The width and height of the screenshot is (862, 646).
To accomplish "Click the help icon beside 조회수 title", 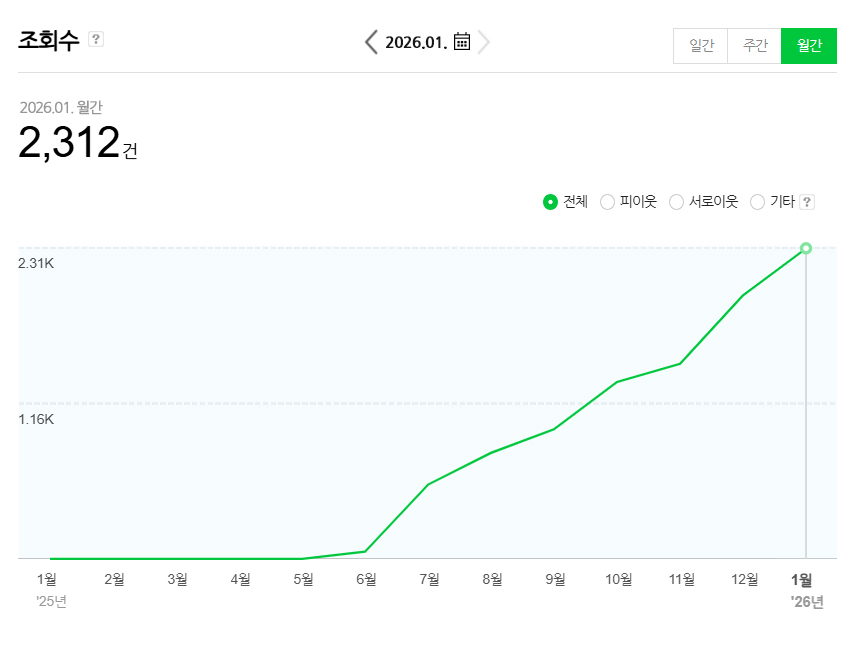I will click(96, 39).
